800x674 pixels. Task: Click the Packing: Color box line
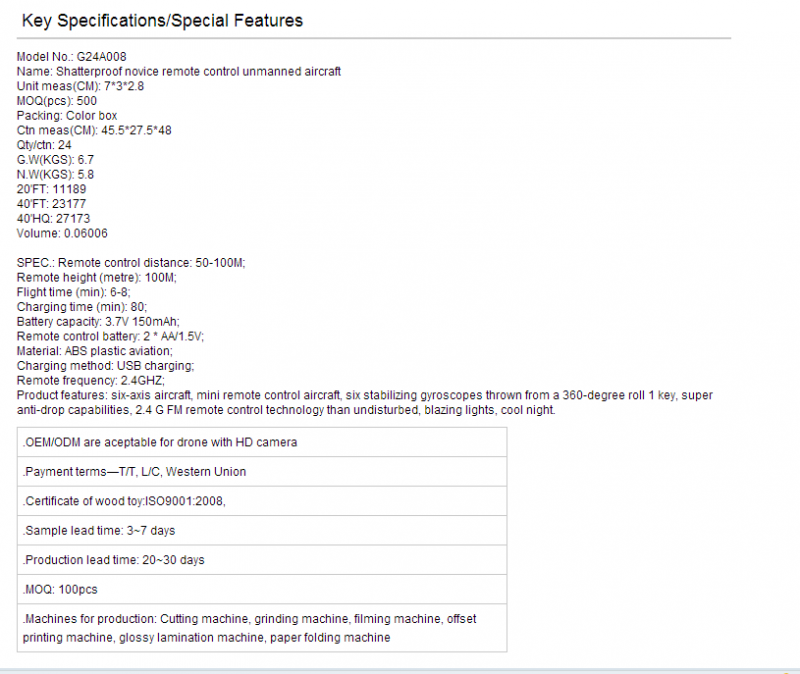[67, 116]
